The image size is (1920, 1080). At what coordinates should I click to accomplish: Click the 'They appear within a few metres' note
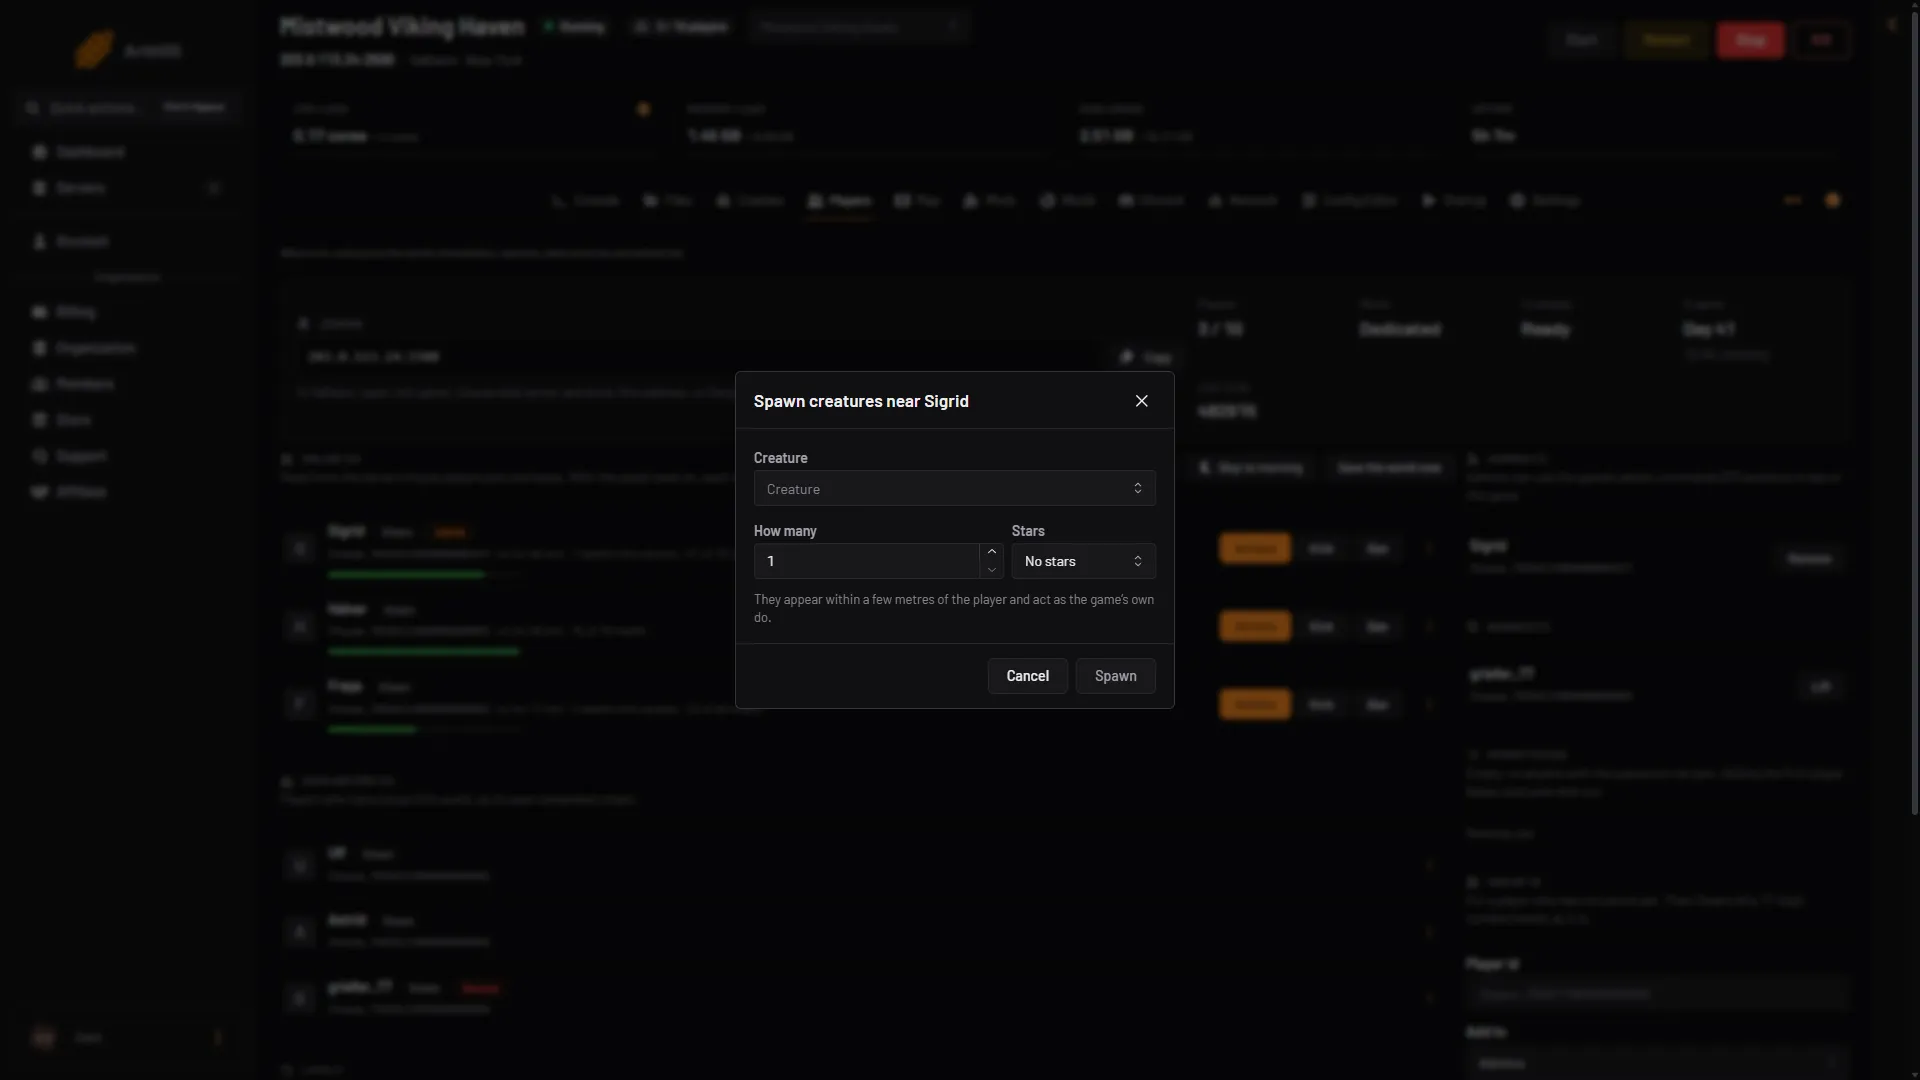coord(953,608)
